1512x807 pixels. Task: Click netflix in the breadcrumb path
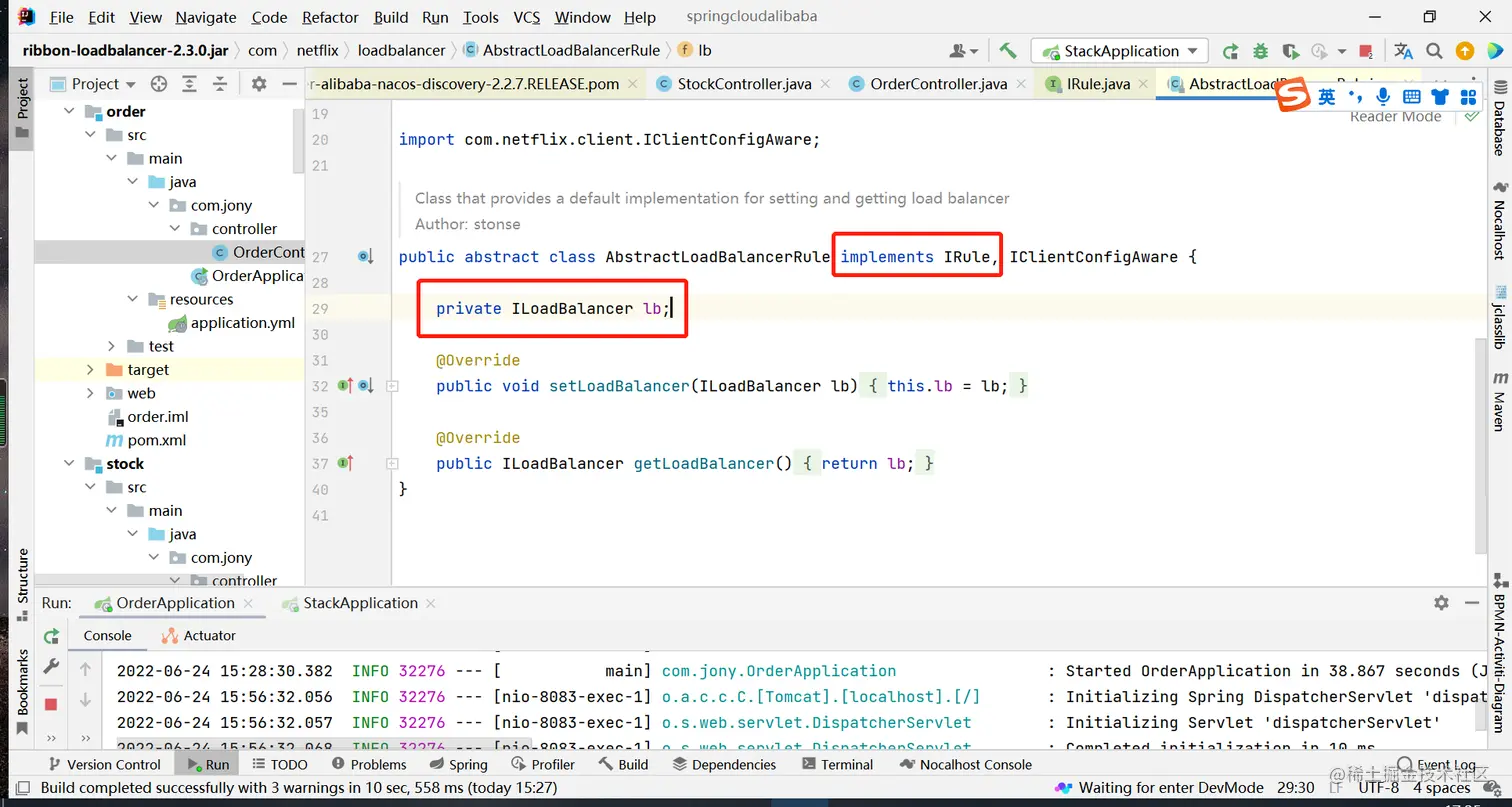(x=318, y=50)
